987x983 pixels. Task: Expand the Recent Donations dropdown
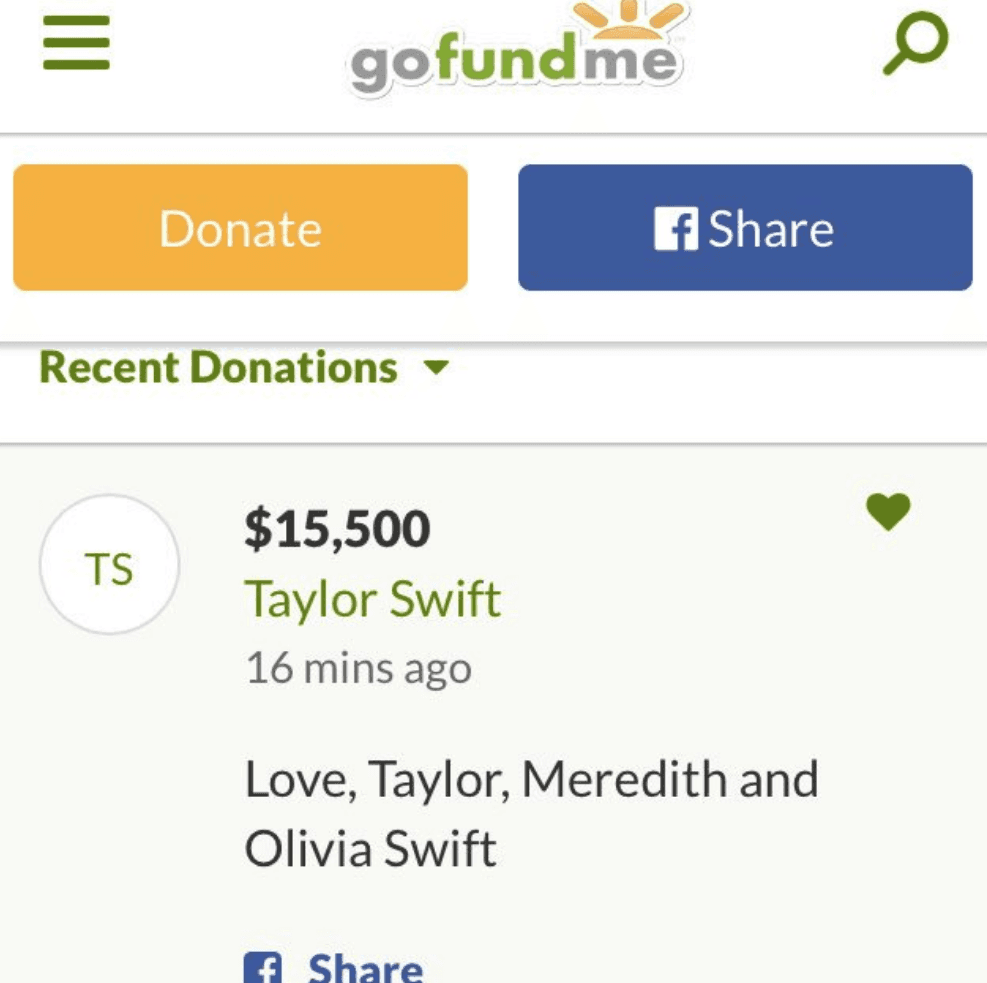coord(218,368)
